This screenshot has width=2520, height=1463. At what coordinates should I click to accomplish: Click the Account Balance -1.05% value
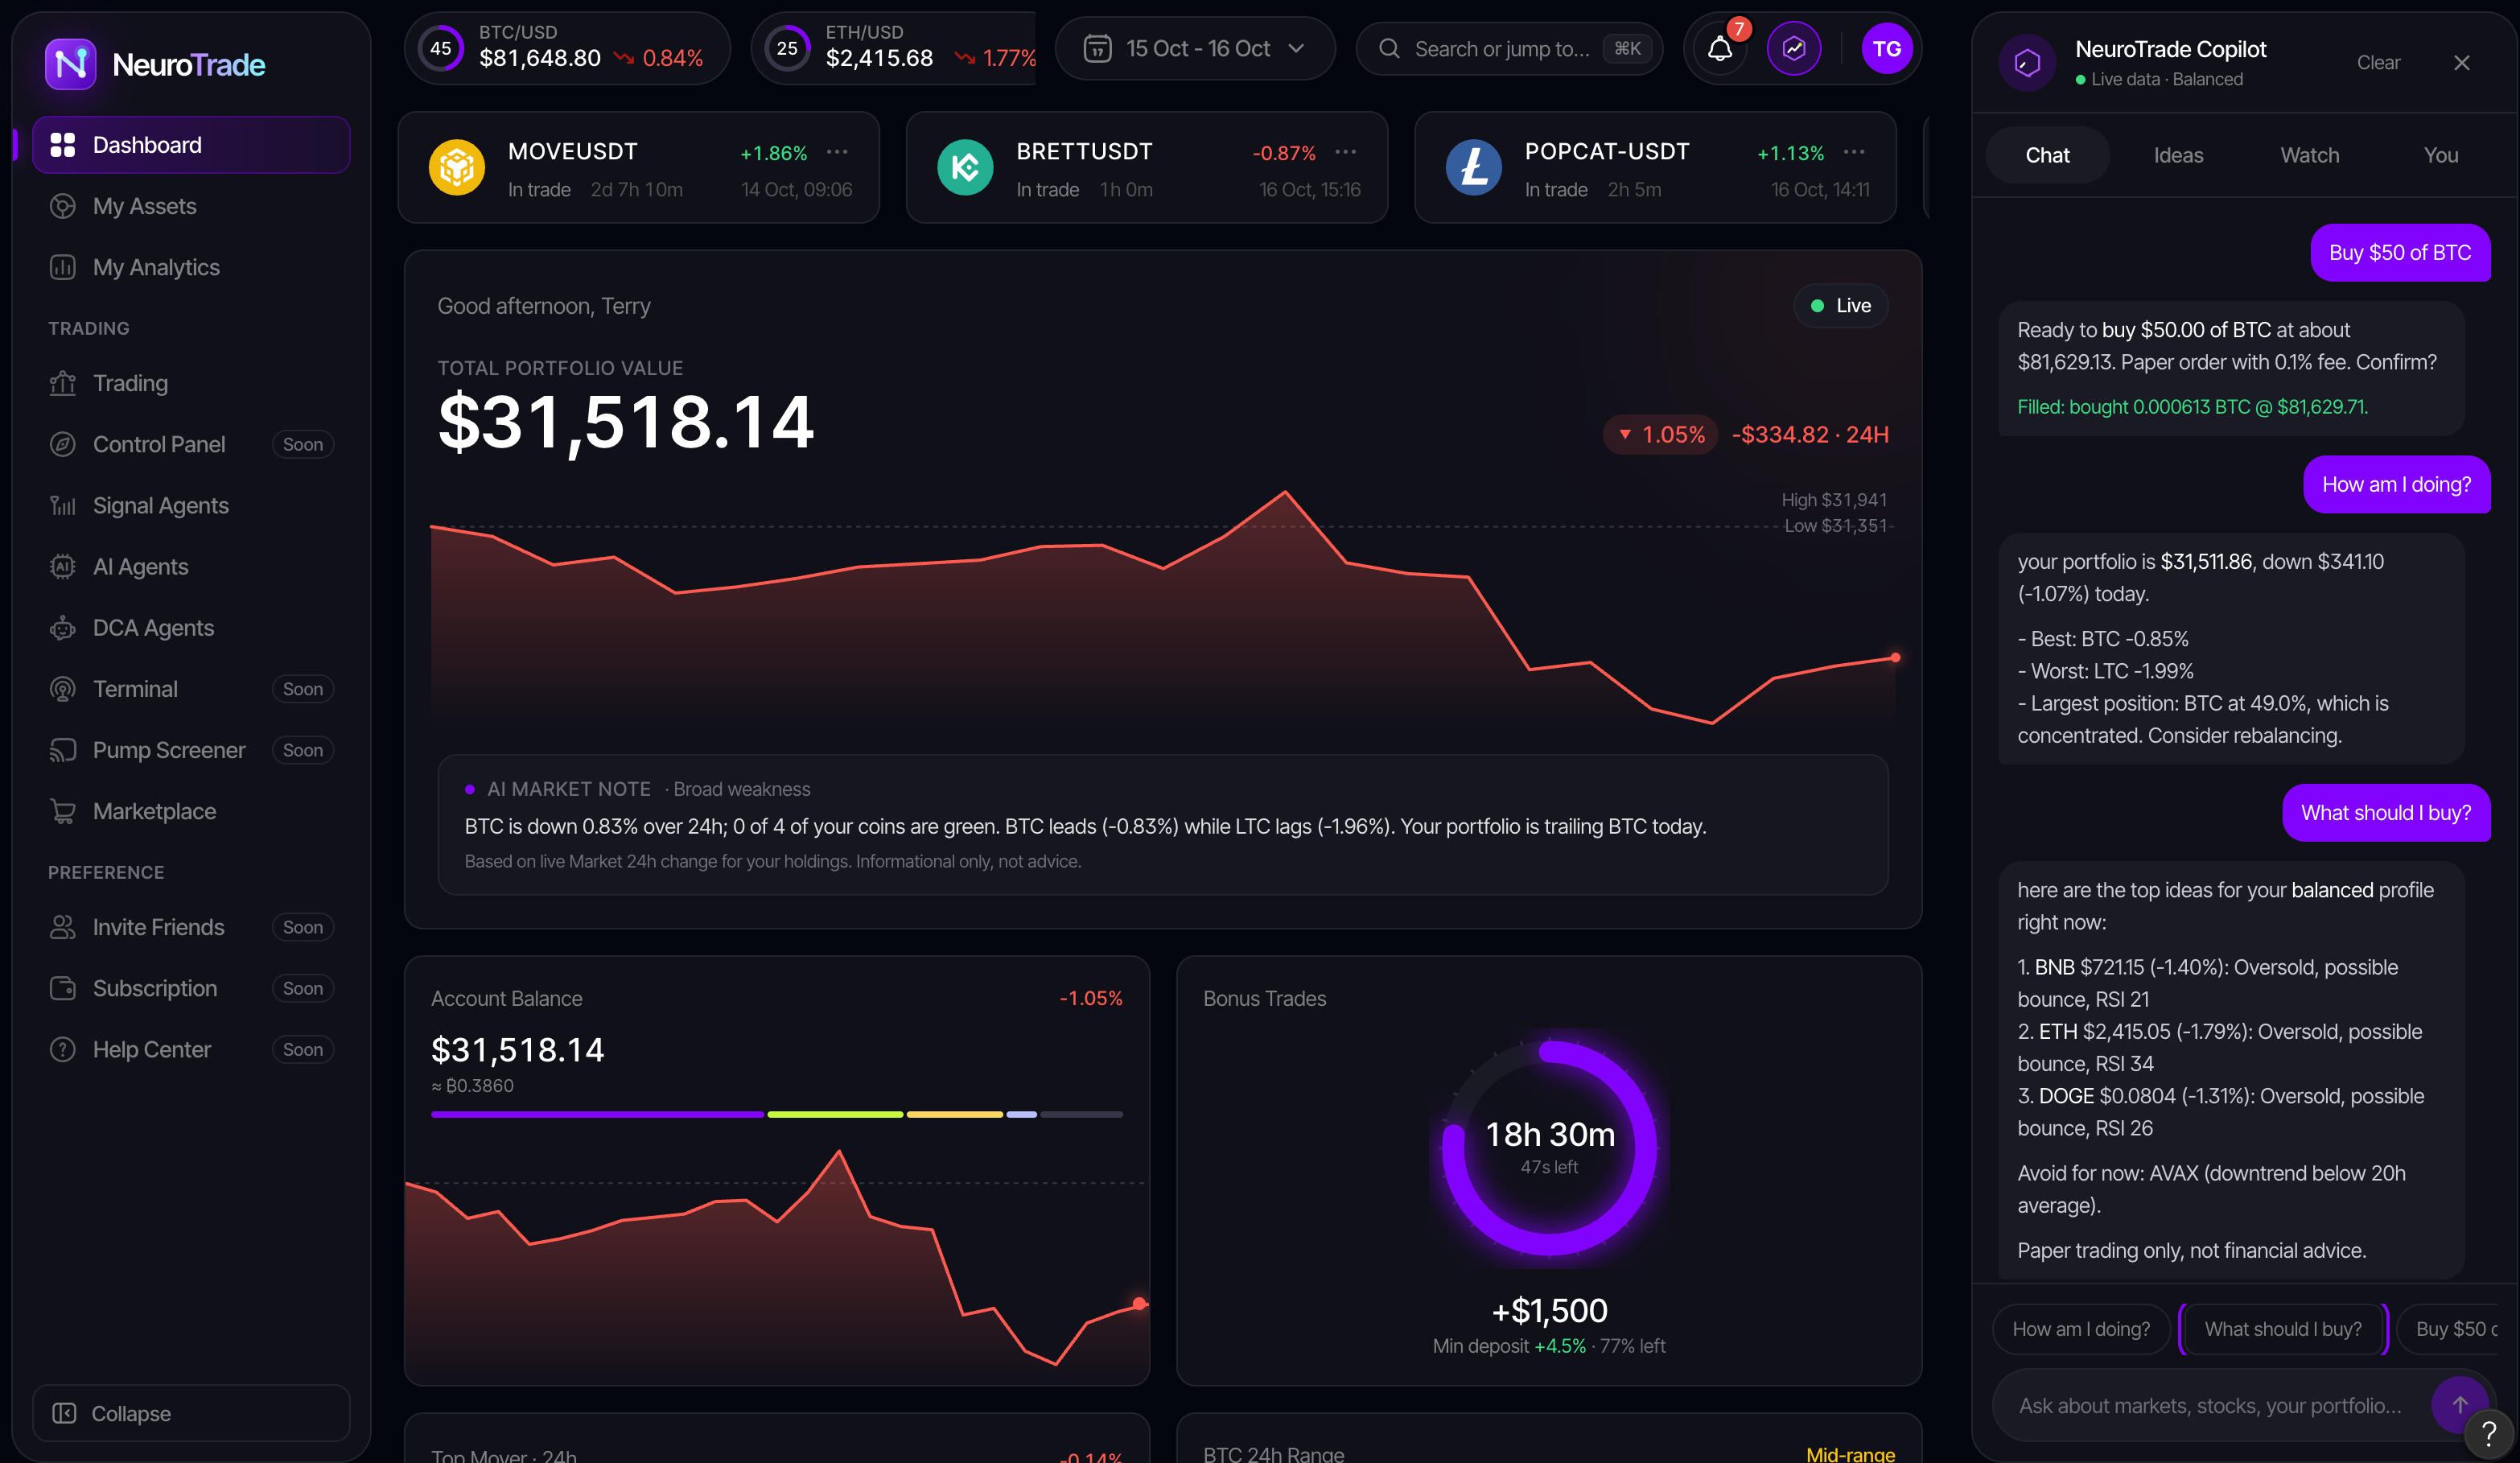[x=1091, y=998]
